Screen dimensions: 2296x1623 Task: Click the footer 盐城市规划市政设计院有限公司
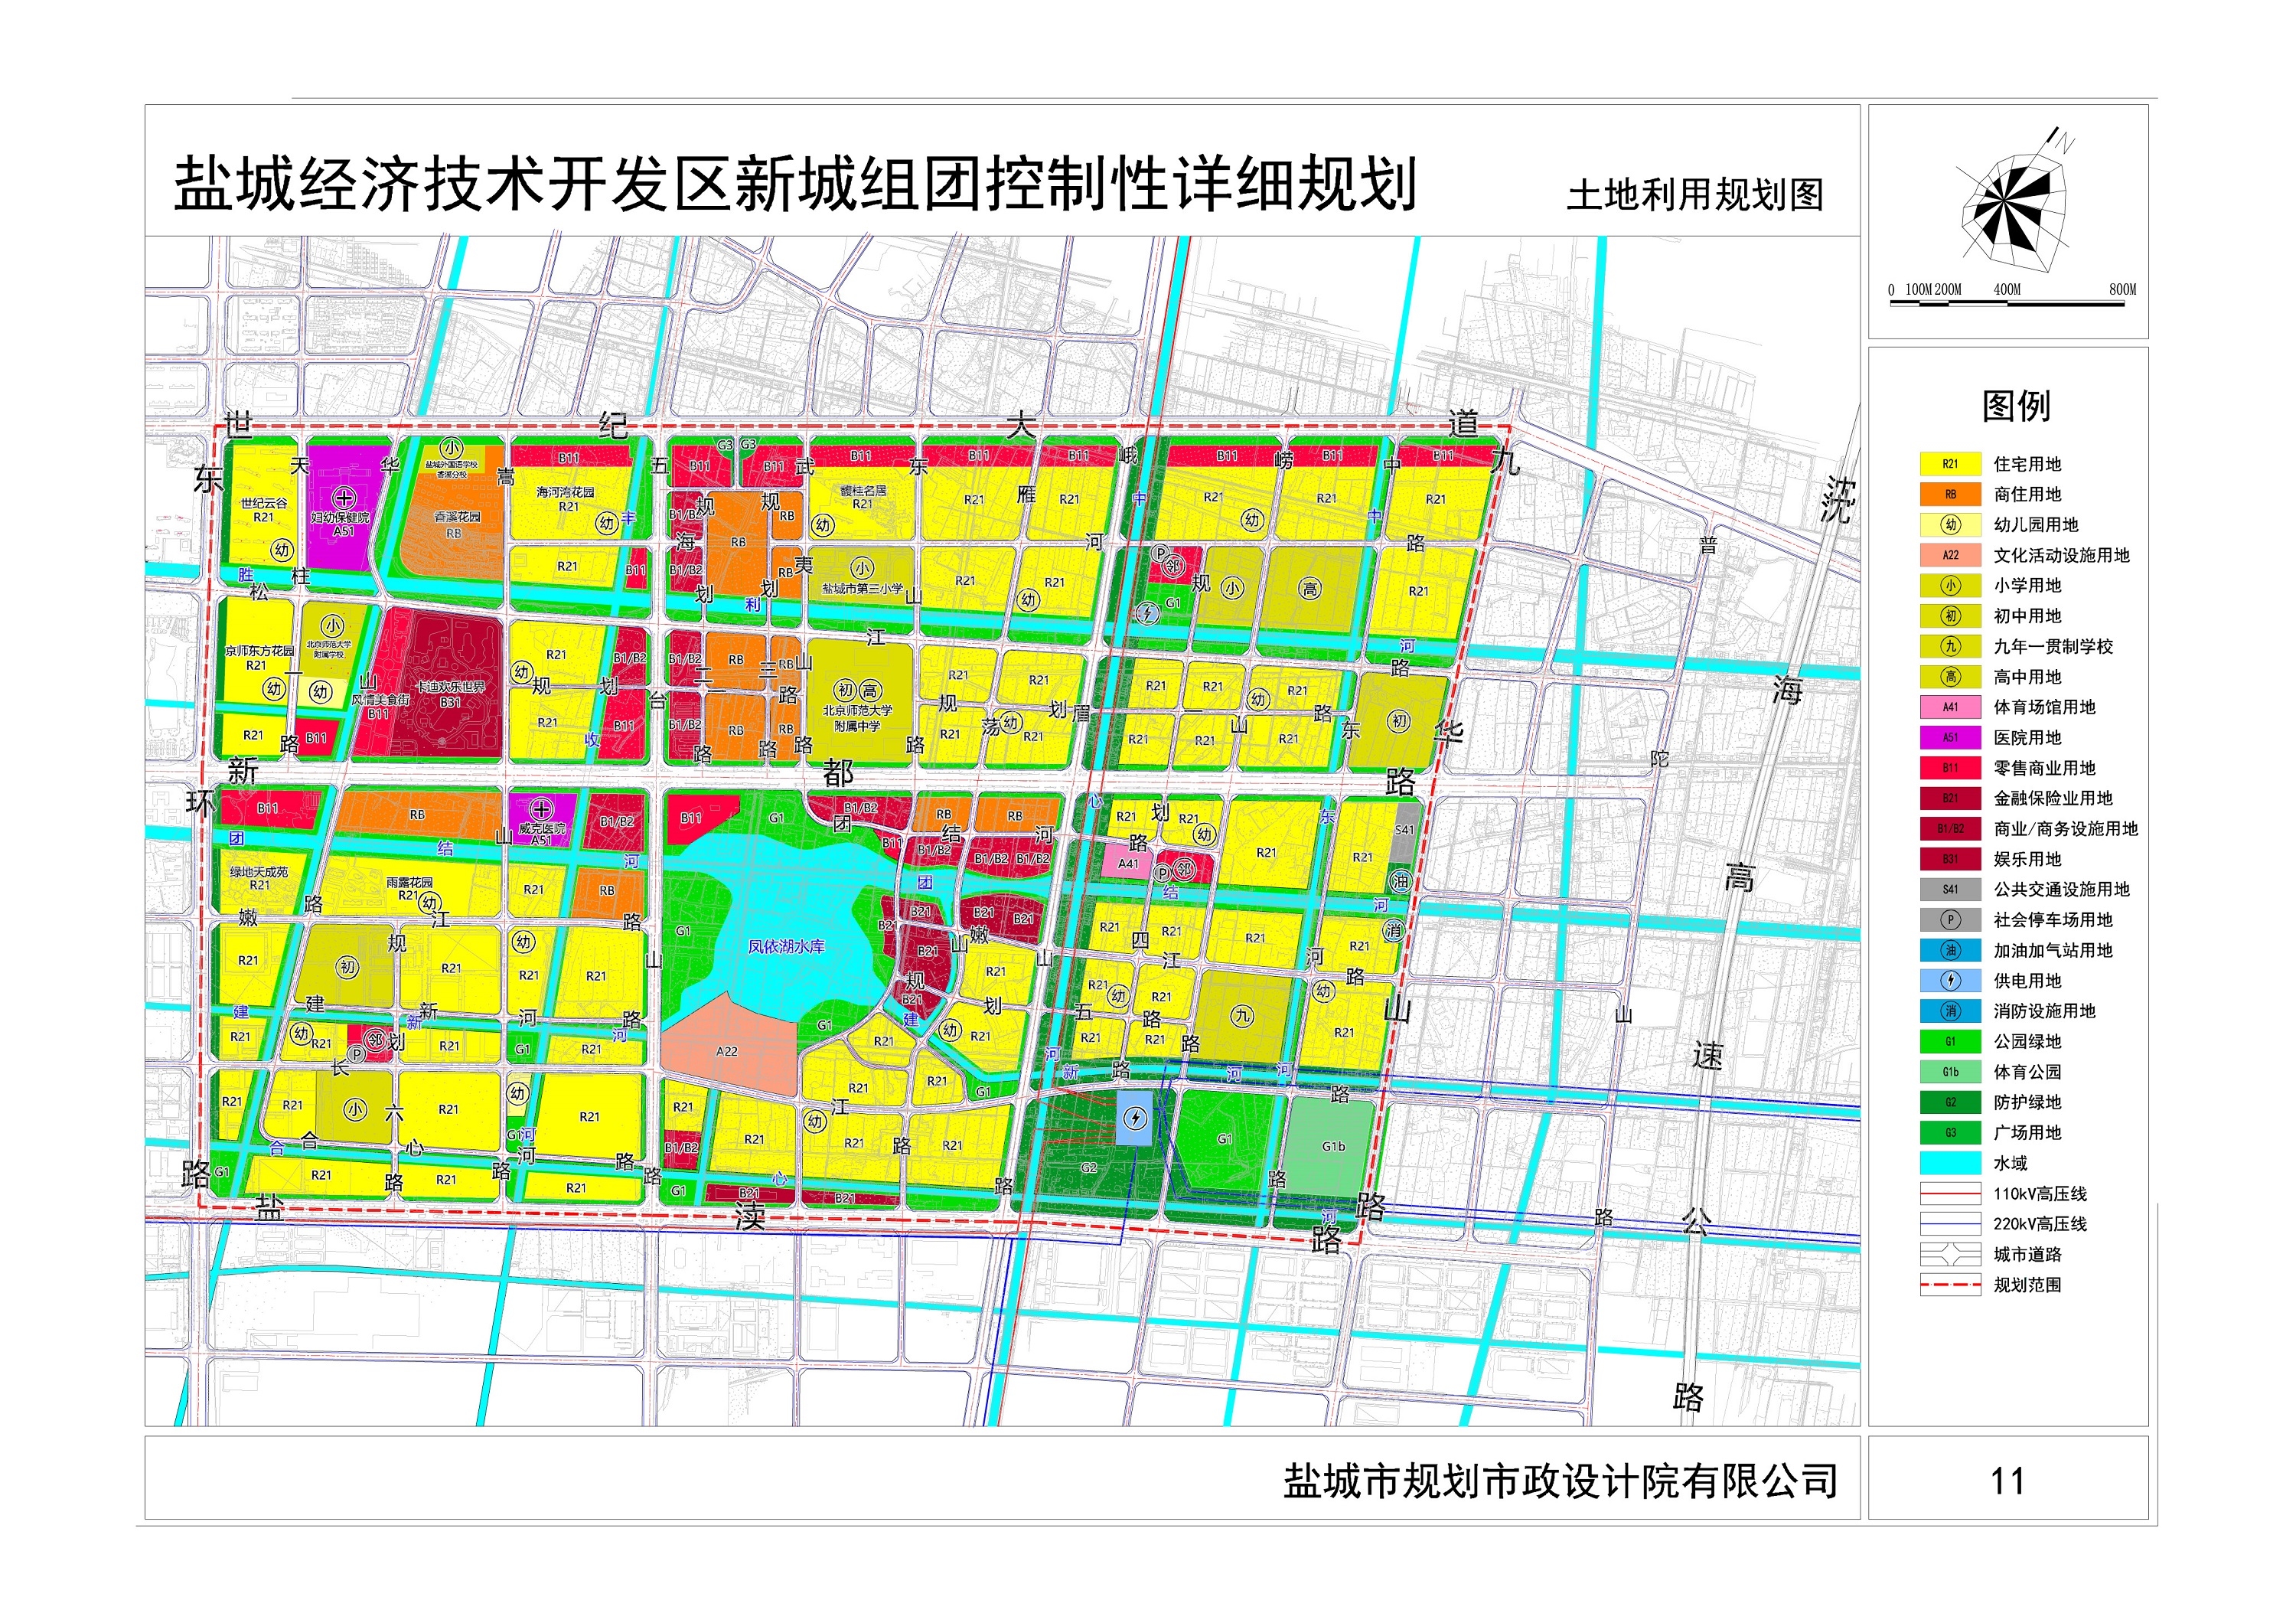(x=1560, y=1481)
